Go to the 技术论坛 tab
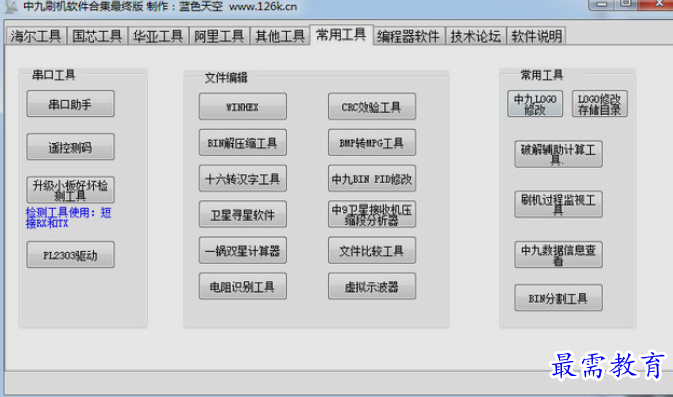Viewport: 673px width, 397px height. coord(476,36)
